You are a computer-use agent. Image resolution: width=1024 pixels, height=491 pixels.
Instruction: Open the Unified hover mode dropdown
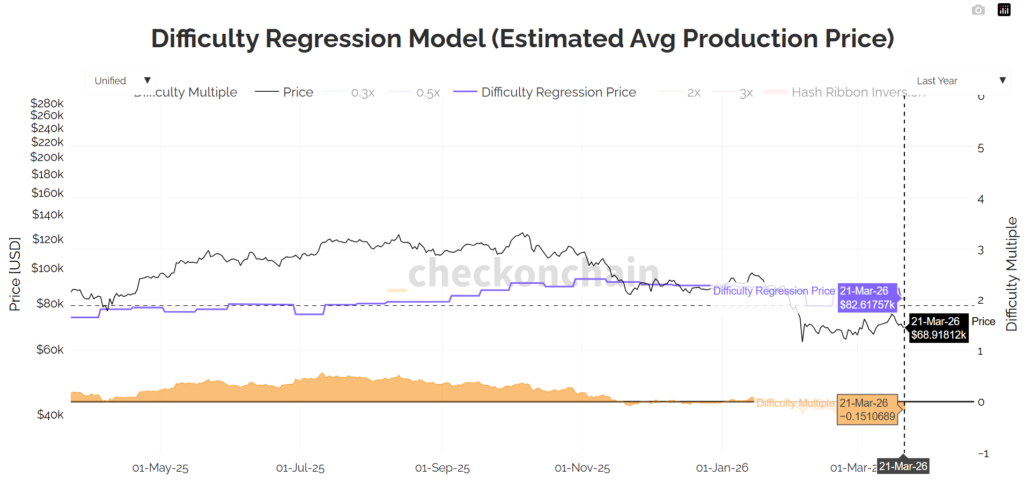point(122,80)
